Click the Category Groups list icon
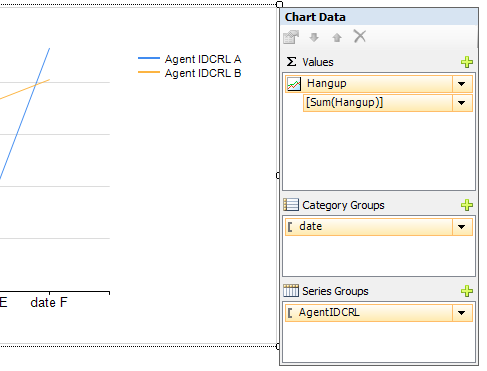 click(x=291, y=205)
